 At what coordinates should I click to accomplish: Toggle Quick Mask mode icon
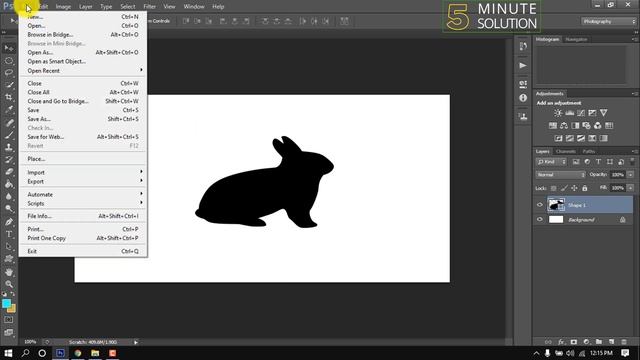pos(9,320)
